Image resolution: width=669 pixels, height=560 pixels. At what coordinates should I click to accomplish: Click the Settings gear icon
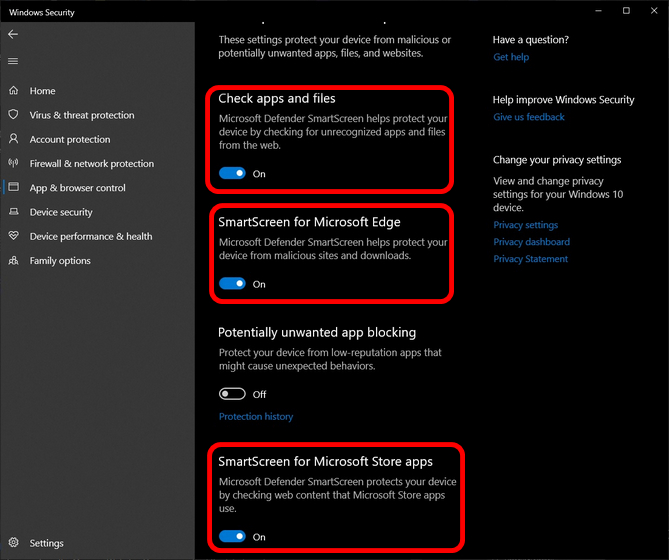14,542
